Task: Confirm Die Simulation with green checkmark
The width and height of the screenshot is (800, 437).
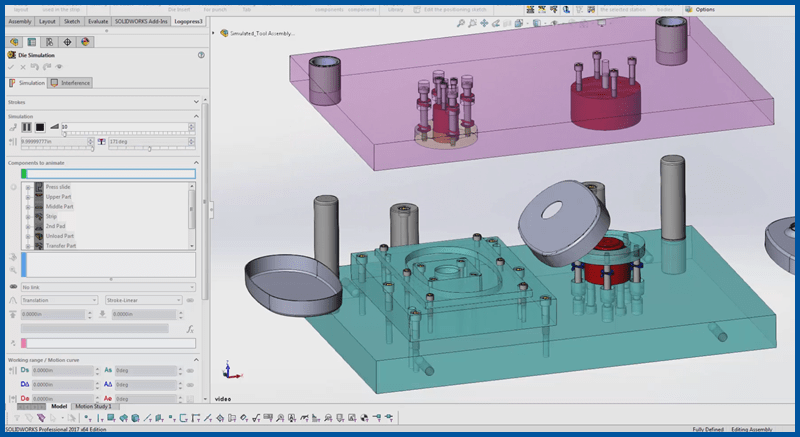Action: coord(11,67)
